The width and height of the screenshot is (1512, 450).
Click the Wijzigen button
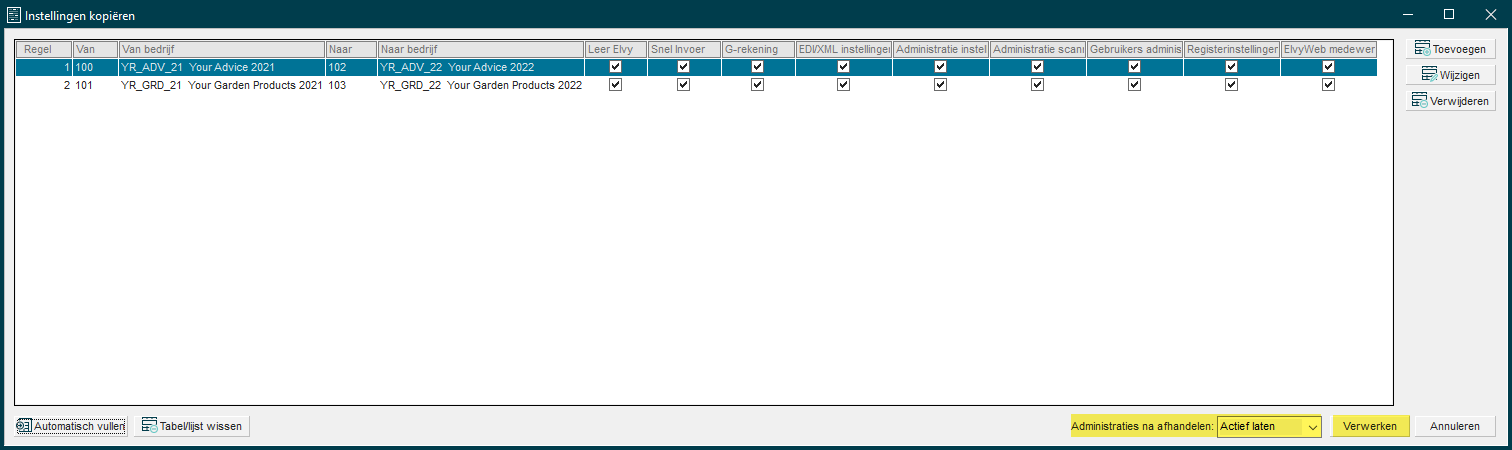tap(1450, 75)
